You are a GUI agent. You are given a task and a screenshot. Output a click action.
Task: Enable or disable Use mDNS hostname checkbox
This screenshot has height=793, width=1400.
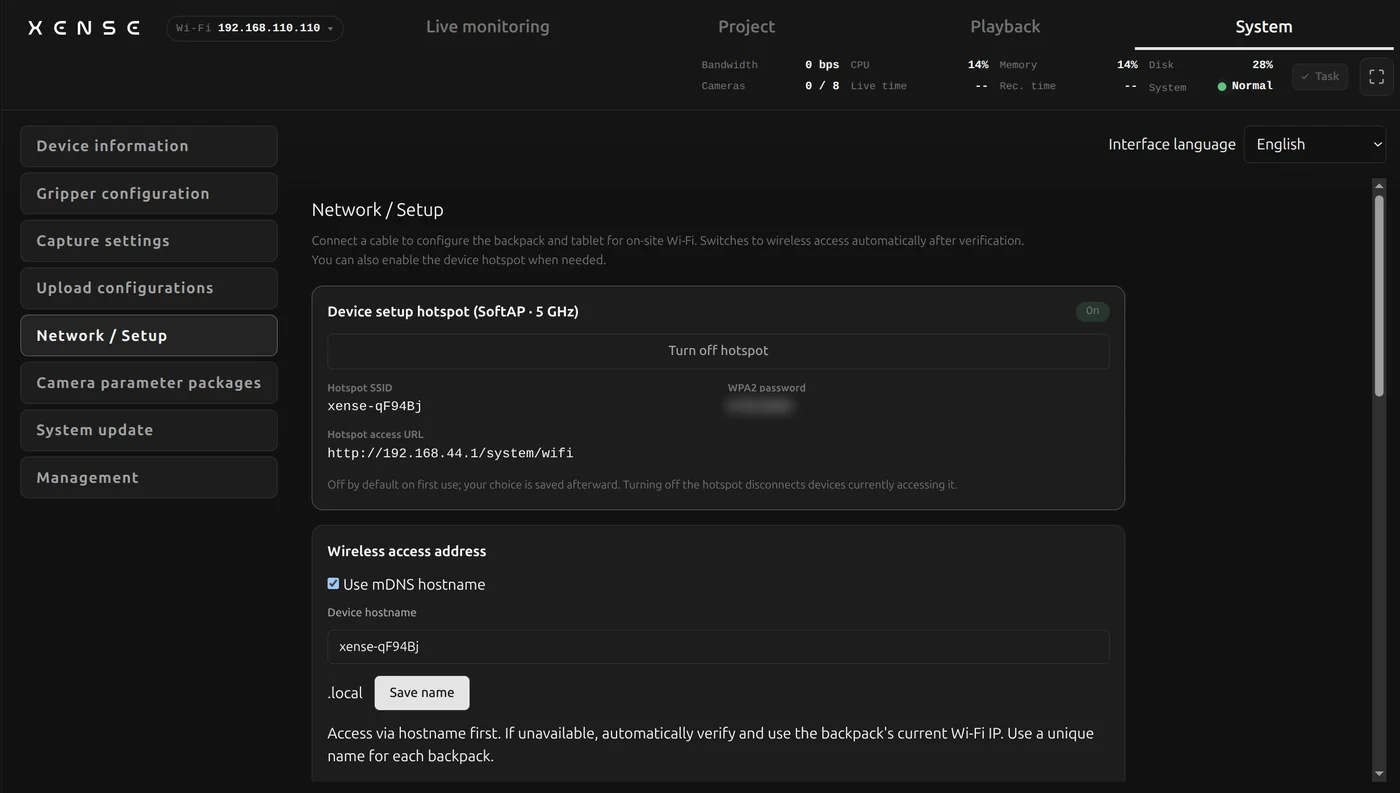coord(333,584)
